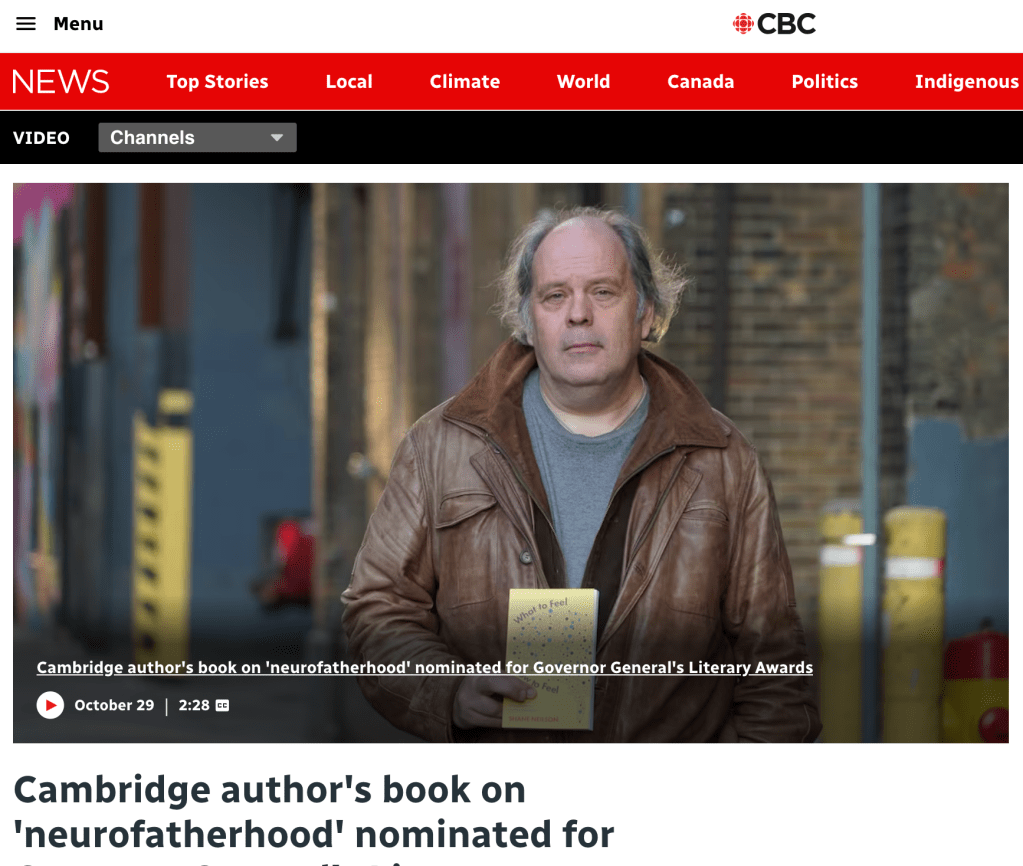Go to Indigenous news section

click(x=967, y=82)
